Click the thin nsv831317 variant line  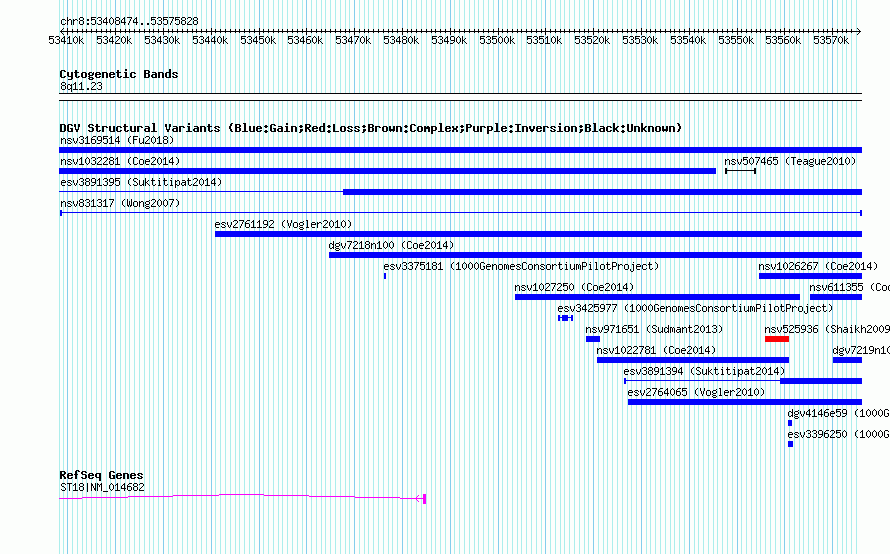[x=460, y=213]
